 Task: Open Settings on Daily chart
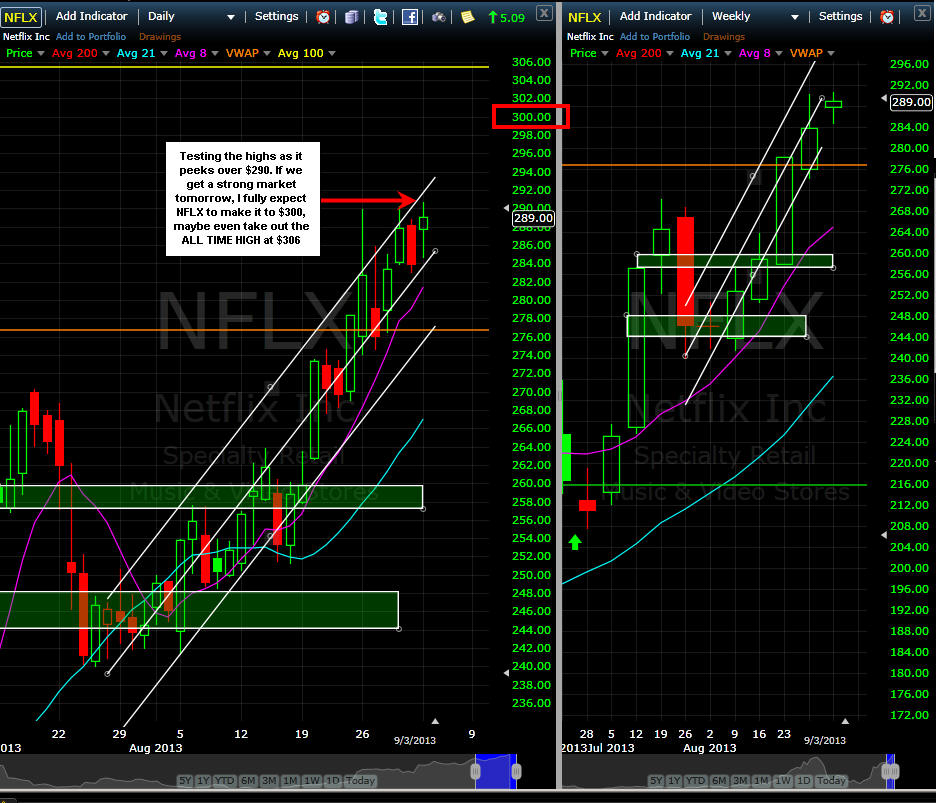coord(276,16)
